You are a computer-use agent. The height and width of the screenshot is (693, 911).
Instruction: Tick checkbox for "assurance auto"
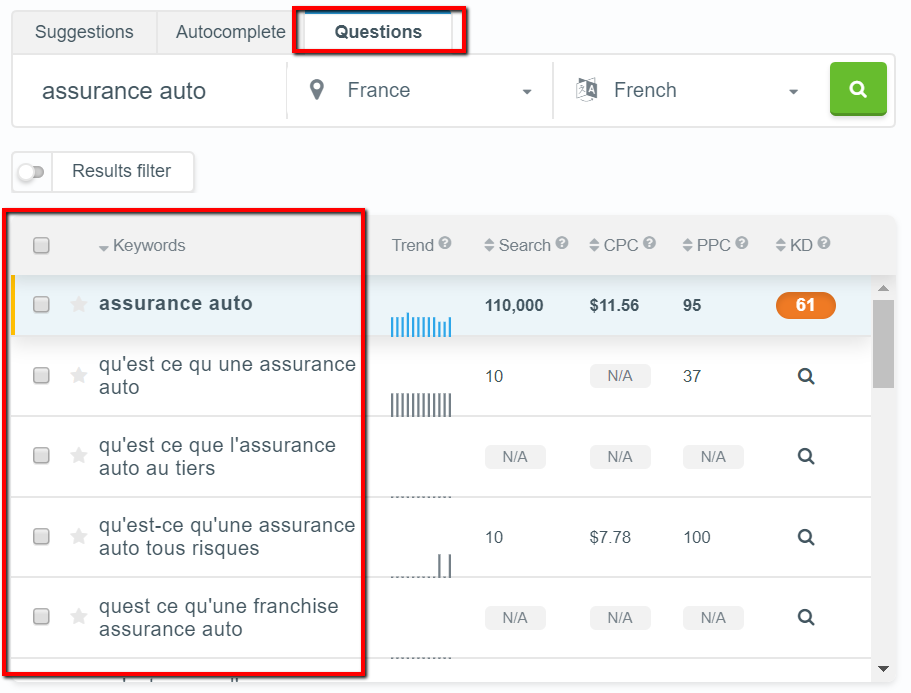click(x=41, y=304)
